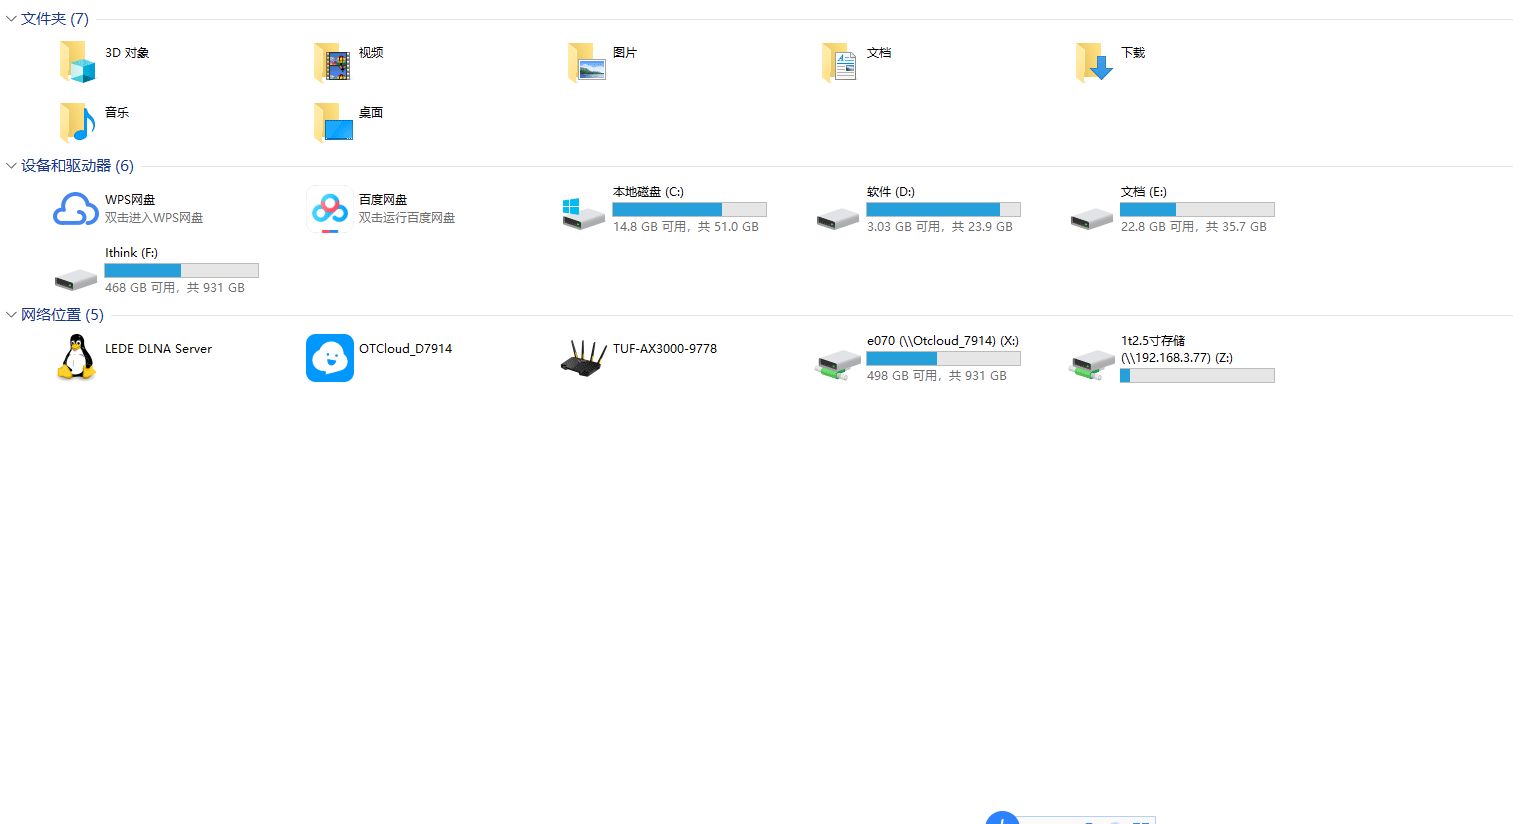Collapse the 文件夹 (7) group chevron
Image resolution: width=1520 pixels, height=824 pixels.
(11, 19)
